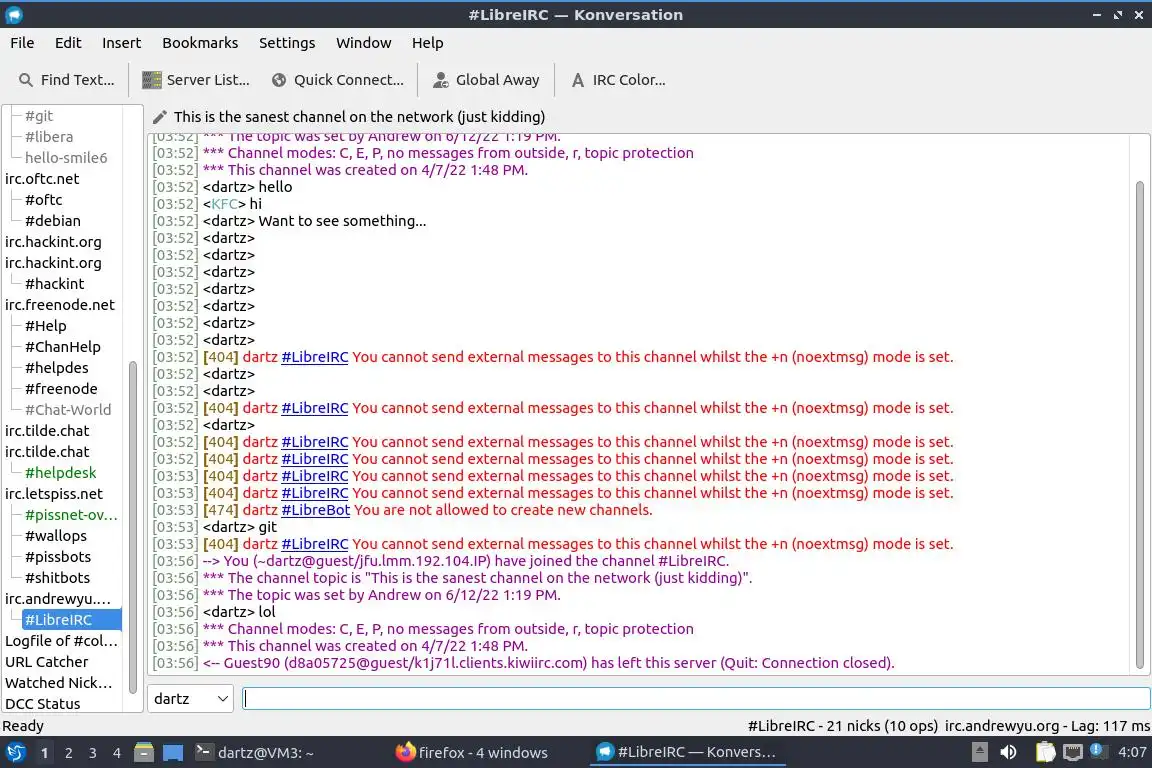The width and height of the screenshot is (1152, 768).
Task: Select highlighted #LibreIRC in the sidebar
Action: [71, 620]
